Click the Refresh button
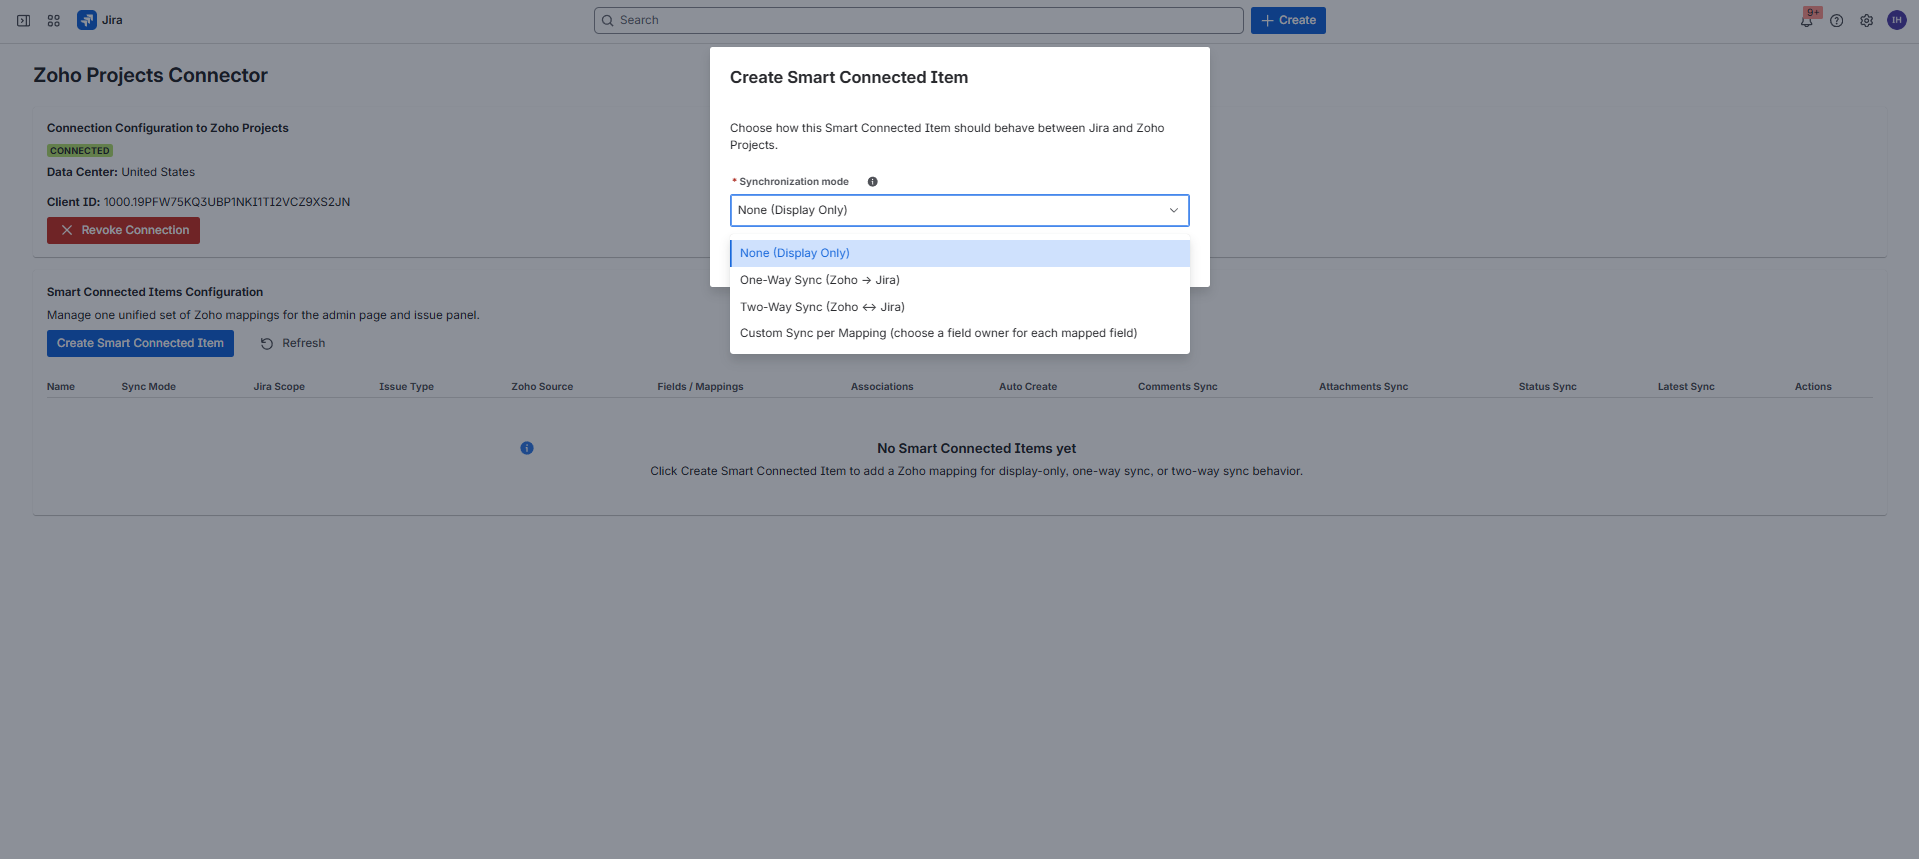 [292, 343]
